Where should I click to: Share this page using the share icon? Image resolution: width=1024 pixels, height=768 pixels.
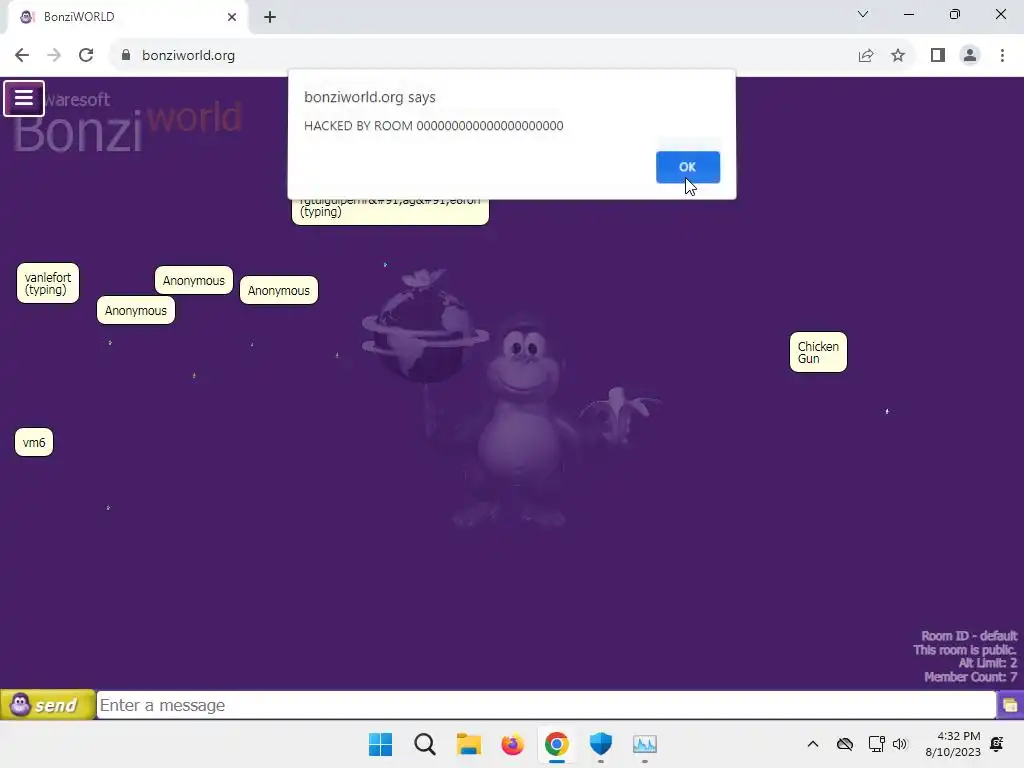(x=866, y=56)
